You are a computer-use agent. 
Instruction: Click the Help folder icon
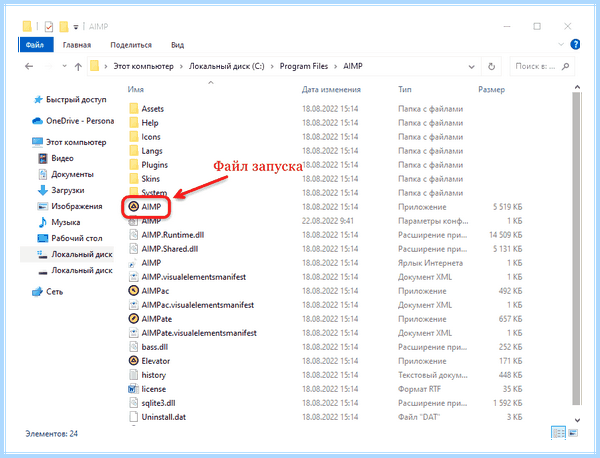point(134,123)
